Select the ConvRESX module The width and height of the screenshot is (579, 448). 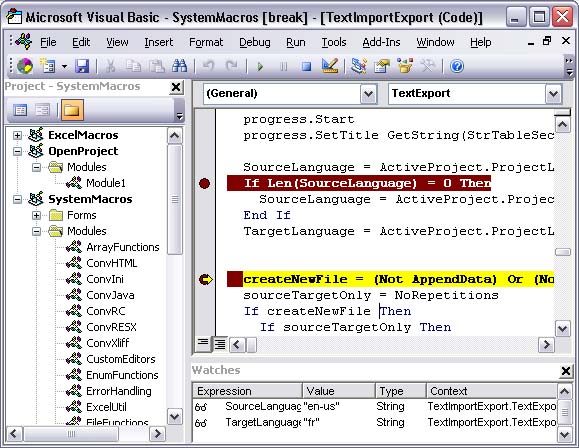pyautogui.click(x=111, y=327)
